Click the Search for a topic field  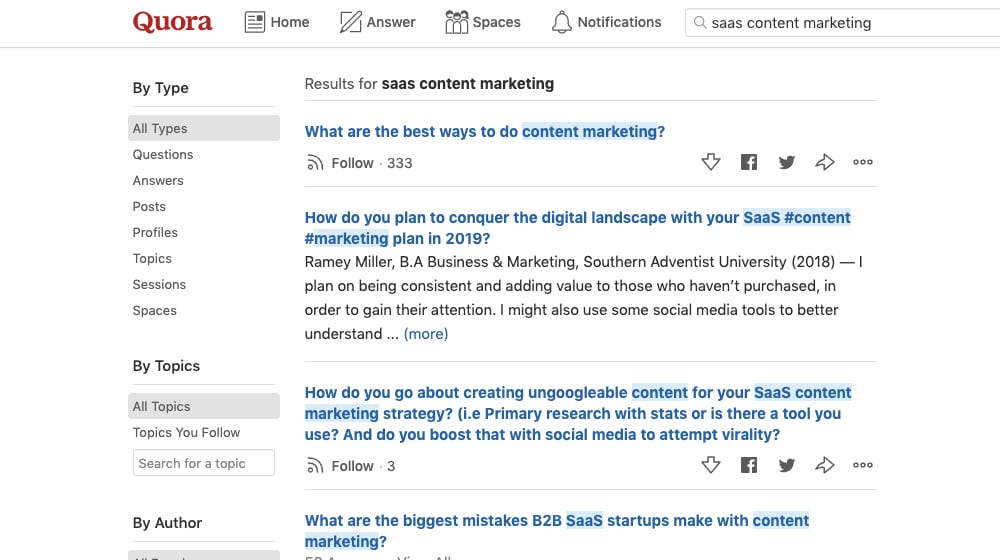(203, 463)
